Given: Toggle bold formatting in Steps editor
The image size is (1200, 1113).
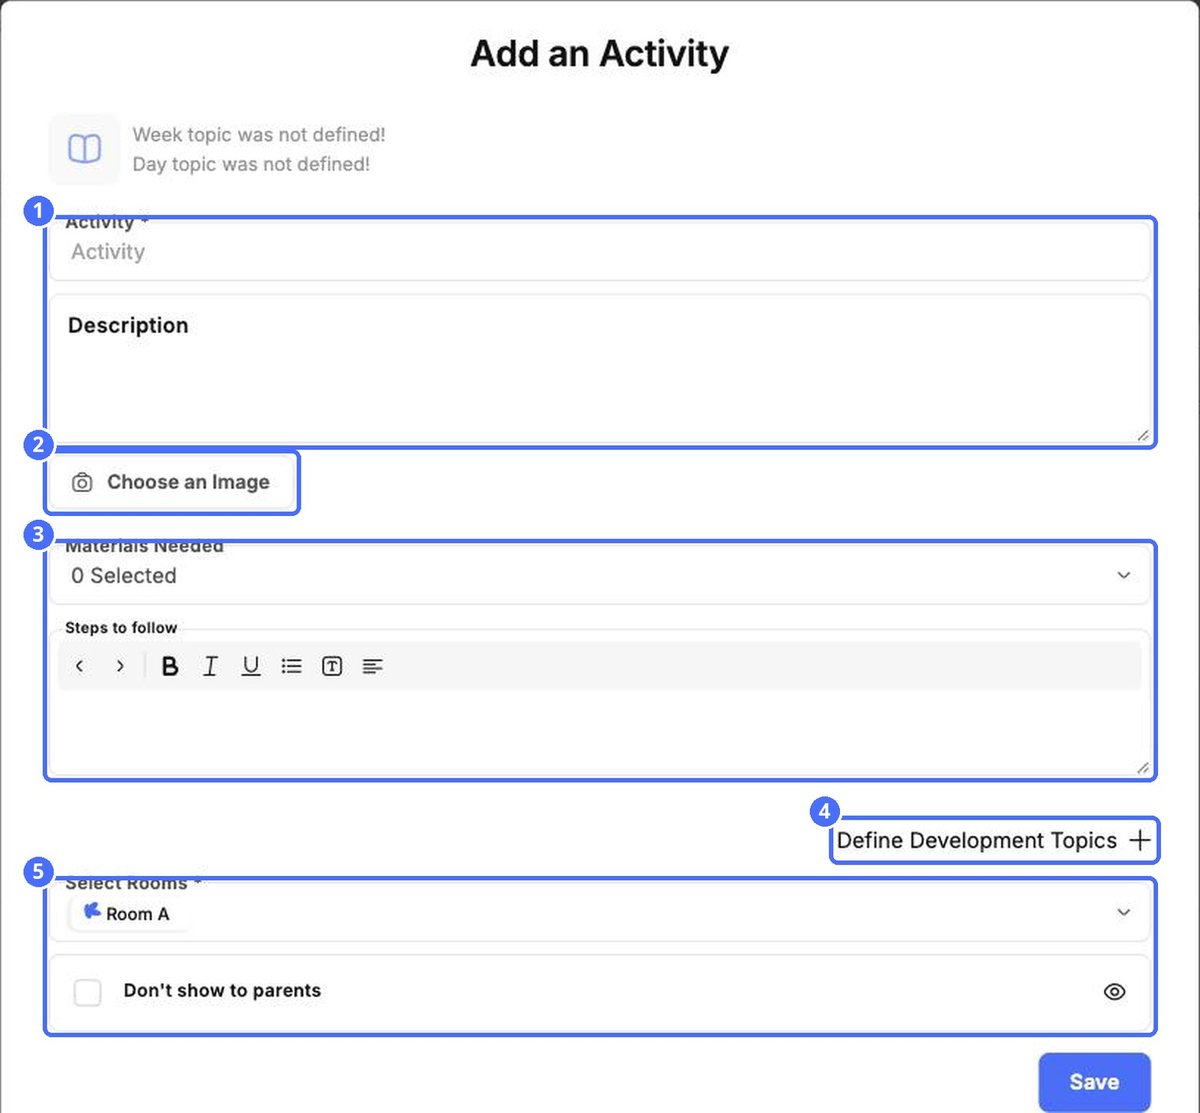Looking at the screenshot, I should (170, 666).
